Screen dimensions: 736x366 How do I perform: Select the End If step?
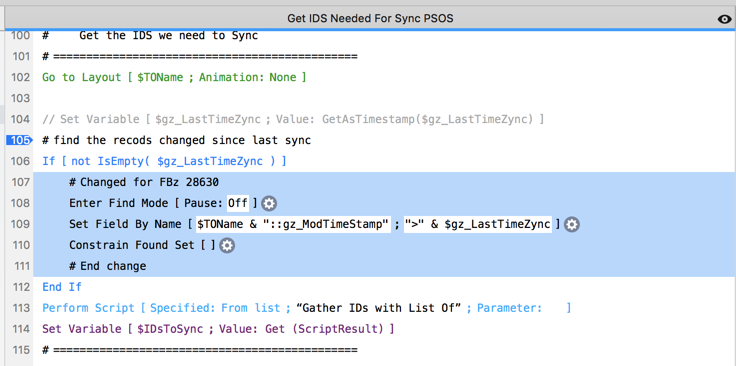pos(61,287)
